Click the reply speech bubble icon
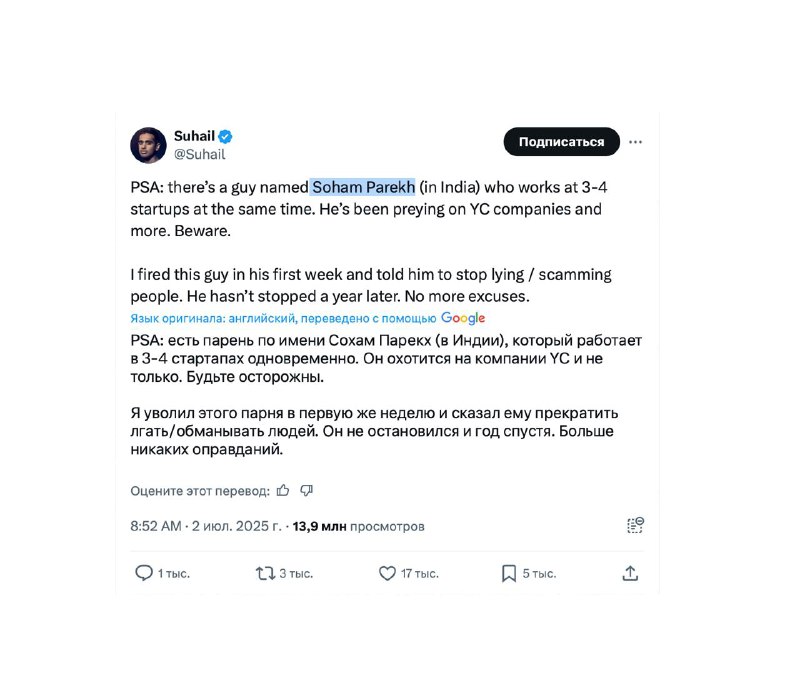Viewport: 800px width, 673px height. pyautogui.click(x=144, y=573)
